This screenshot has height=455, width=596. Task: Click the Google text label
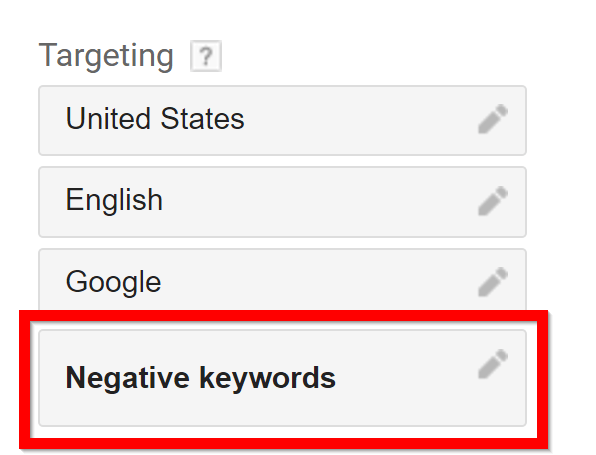(113, 282)
